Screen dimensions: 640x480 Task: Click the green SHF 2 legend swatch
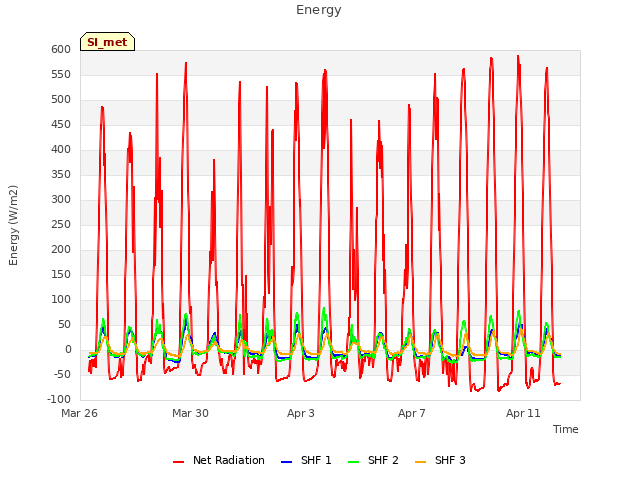coord(353,462)
